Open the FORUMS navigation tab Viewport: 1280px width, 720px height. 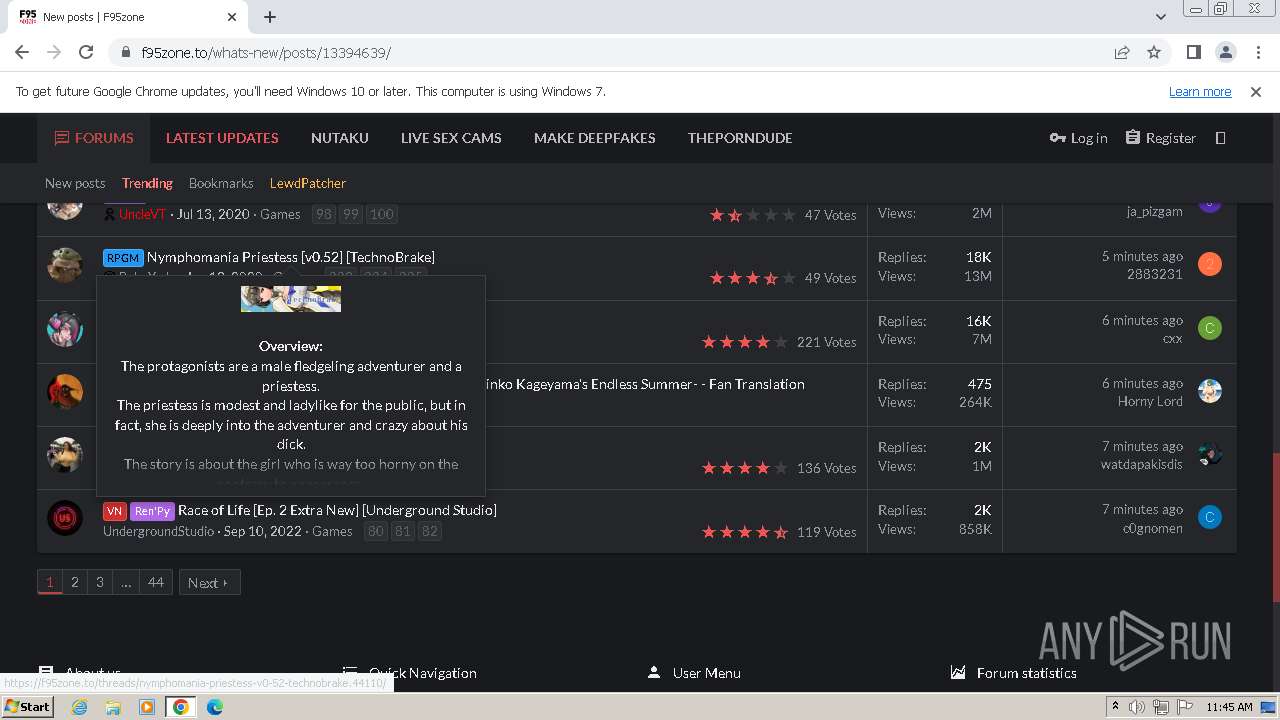pos(94,138)
